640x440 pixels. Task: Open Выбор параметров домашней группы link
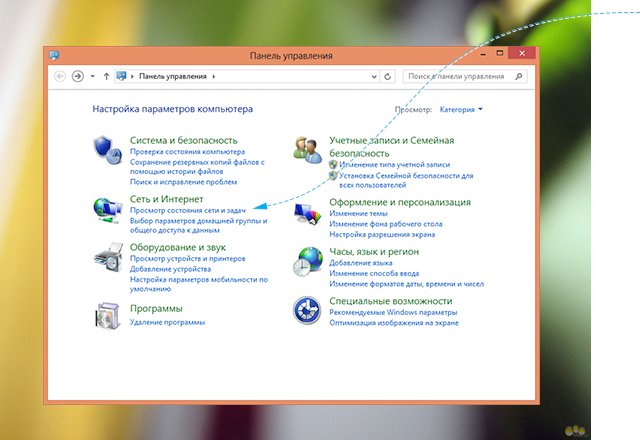pos(198,225)
